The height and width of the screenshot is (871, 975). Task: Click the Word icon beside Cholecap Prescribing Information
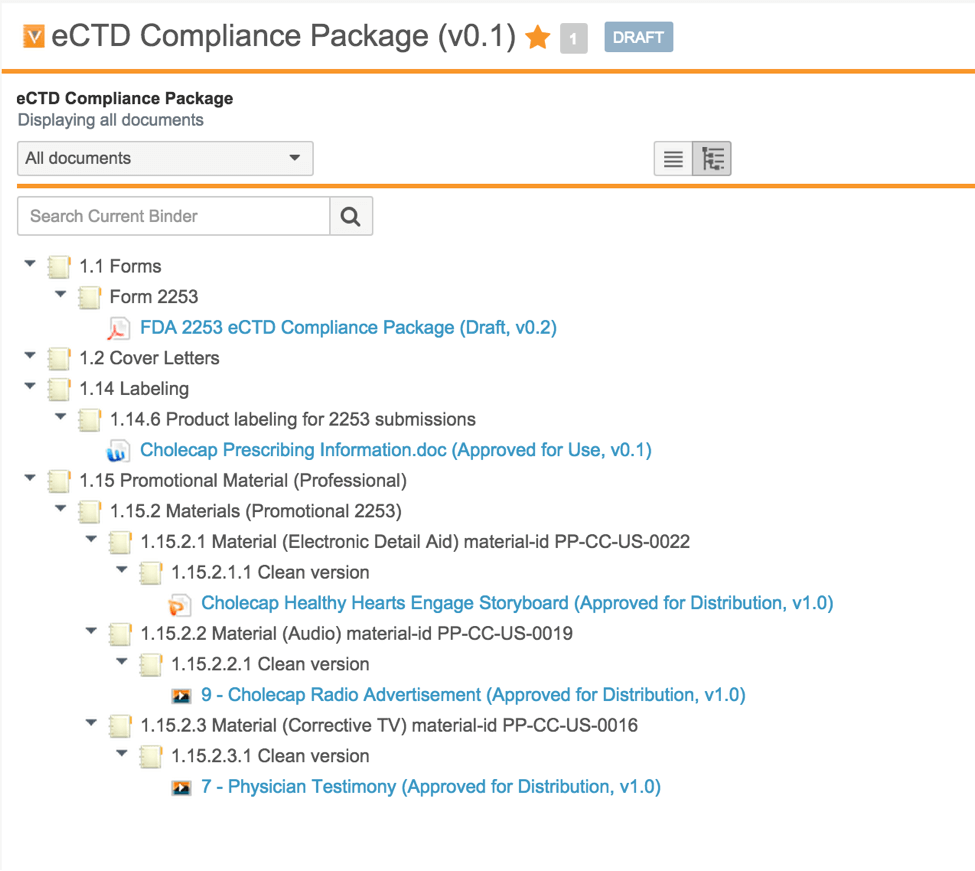[x=119, y=451]
